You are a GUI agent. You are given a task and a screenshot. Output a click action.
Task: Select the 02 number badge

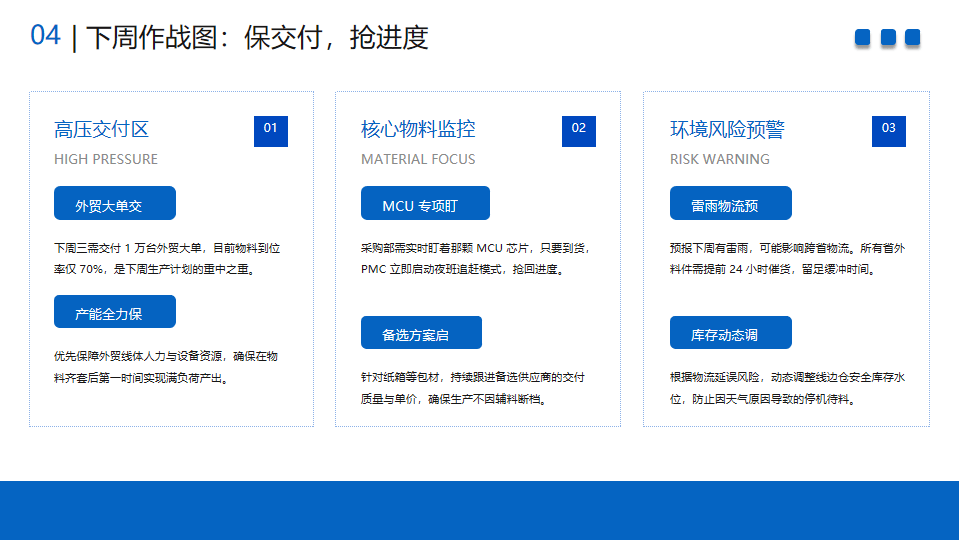point(579,130)
